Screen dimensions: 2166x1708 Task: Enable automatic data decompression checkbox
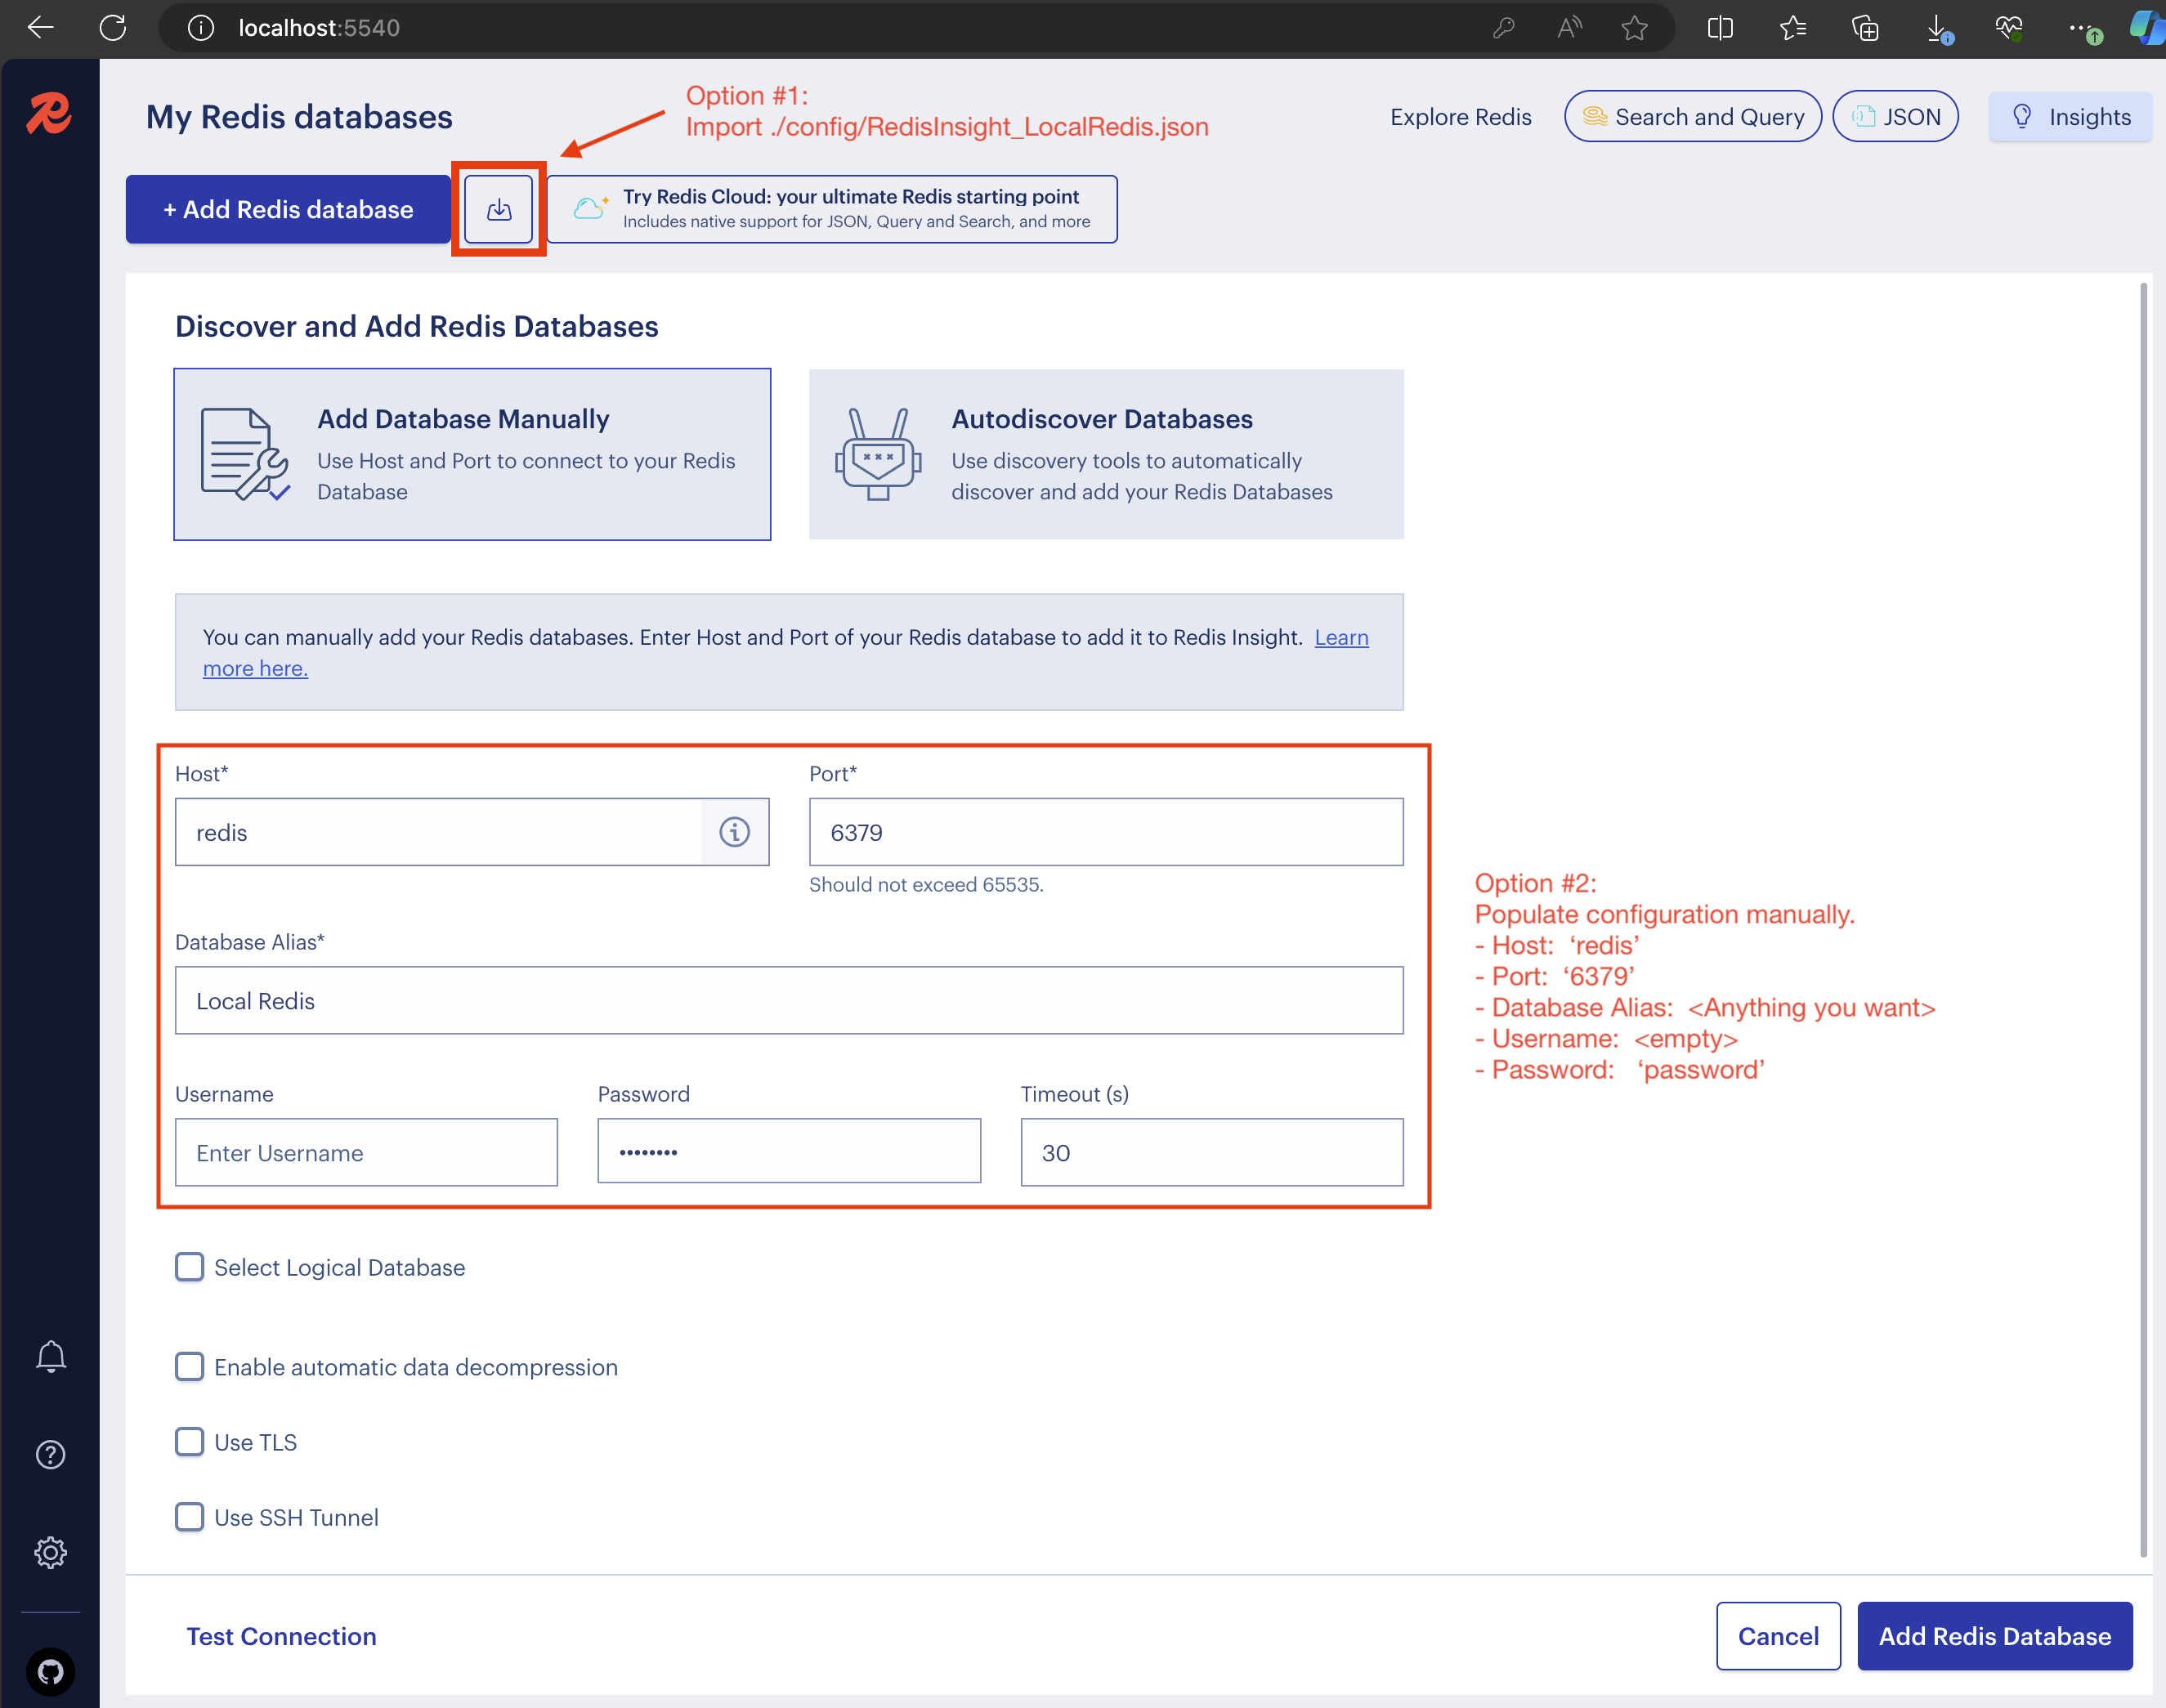pyautogui.click(x=189, y=1367)
